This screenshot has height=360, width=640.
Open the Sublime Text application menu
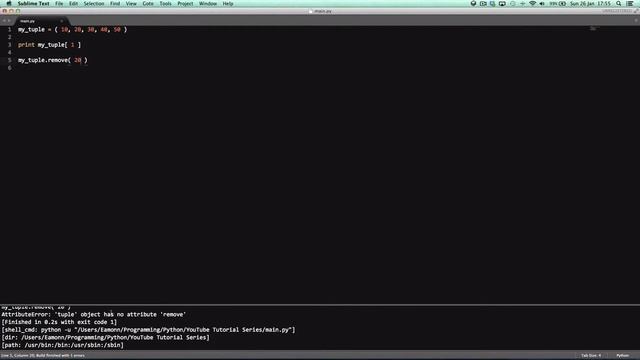tap(33, 4)
